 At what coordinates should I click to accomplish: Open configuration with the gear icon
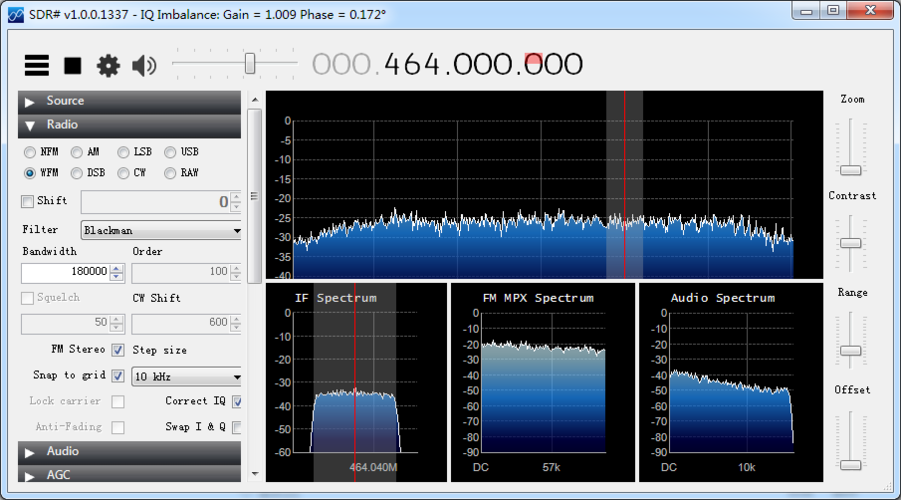click(x=108, y=66)
